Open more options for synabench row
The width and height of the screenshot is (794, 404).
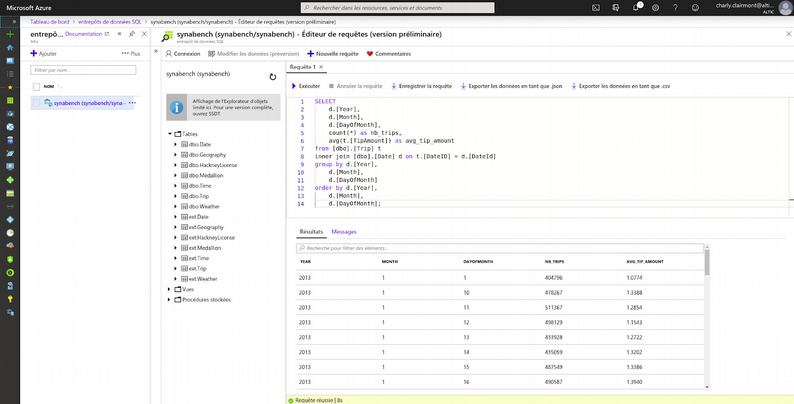pos(132,103)
